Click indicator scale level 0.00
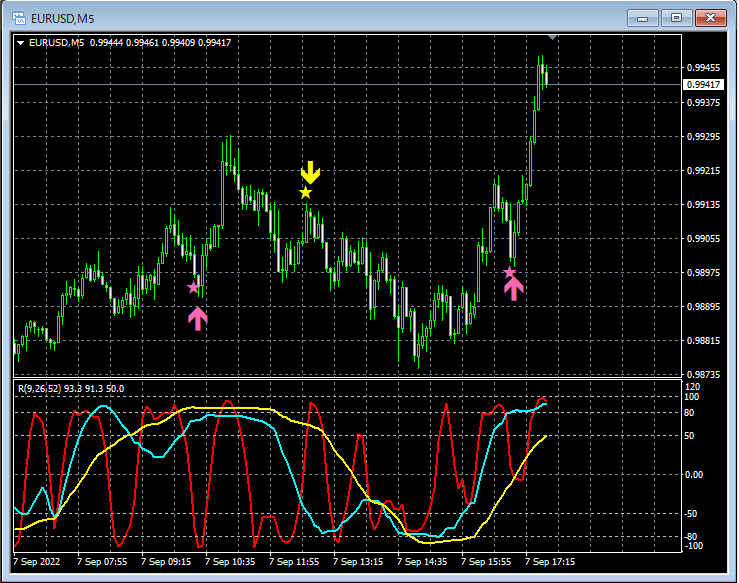Image resolution: width=739 pixels, height=583 pixels. click(693, 475)
